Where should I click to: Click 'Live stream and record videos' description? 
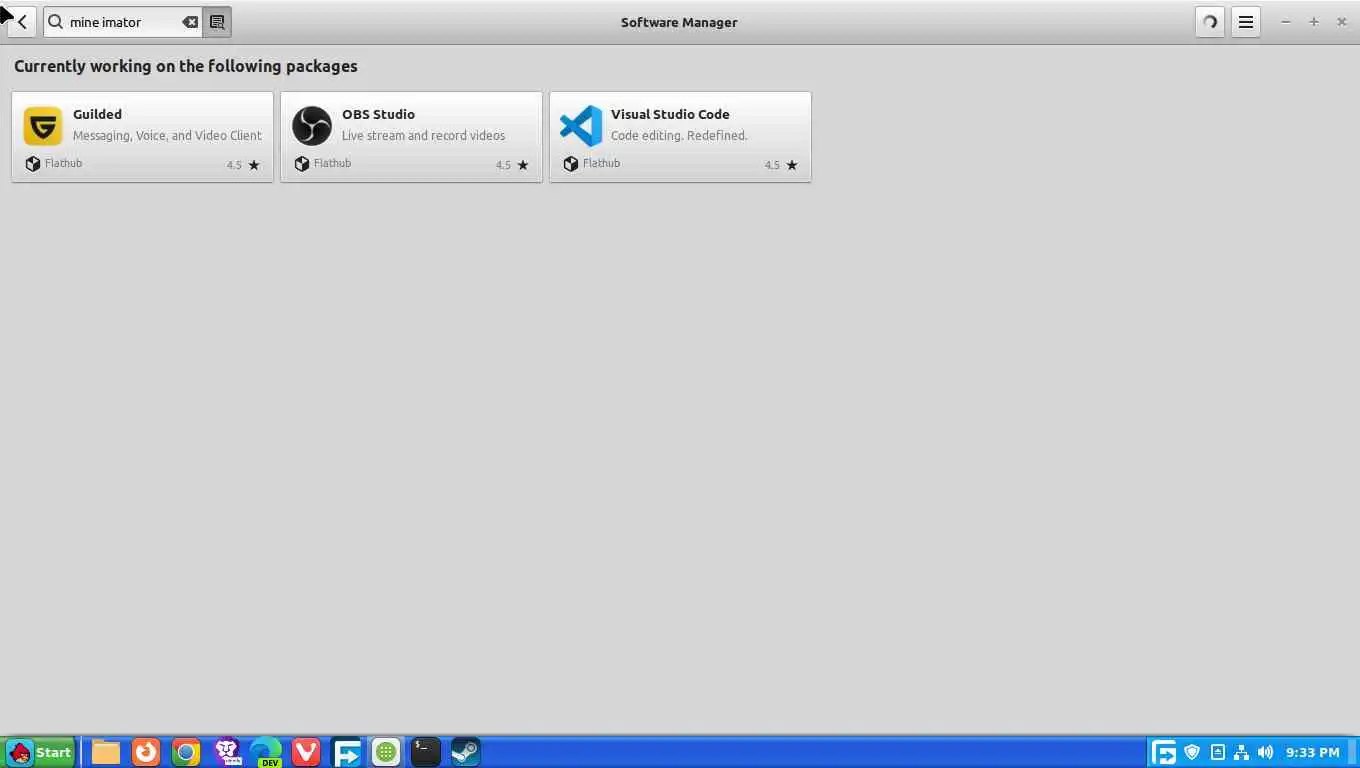coord(423,135)
